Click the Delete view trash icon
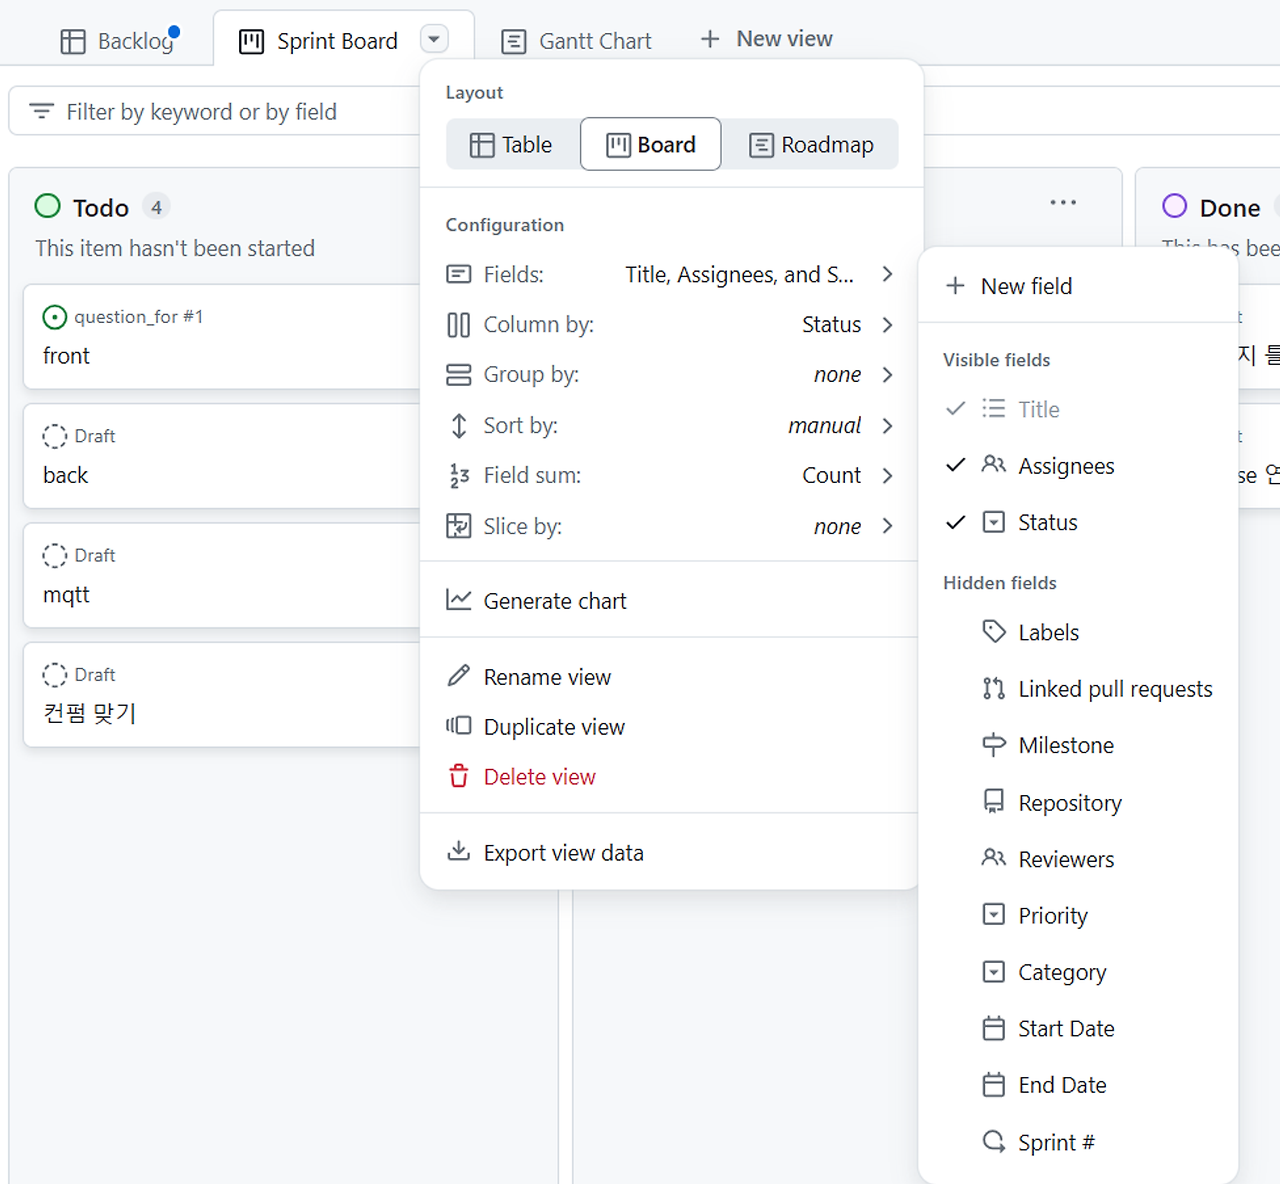This screenshot has height=1184, width=1280. point(459,776)
